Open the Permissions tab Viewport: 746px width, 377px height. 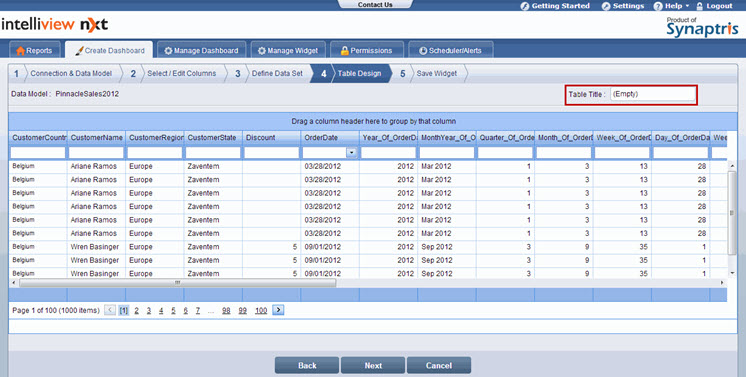tap(367, 50)
